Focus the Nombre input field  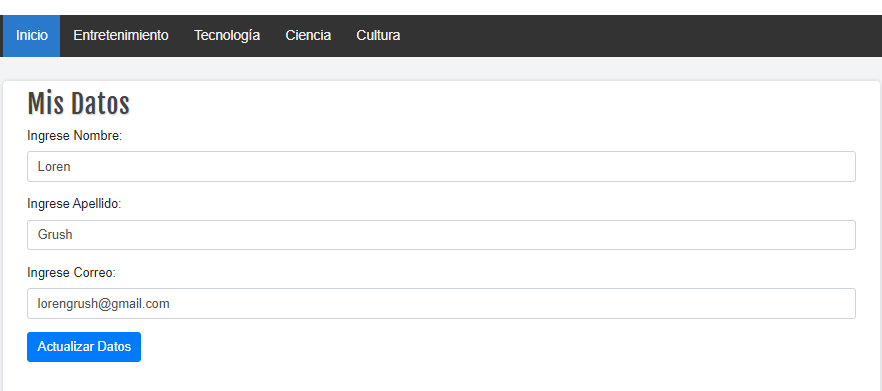[441, 167]
